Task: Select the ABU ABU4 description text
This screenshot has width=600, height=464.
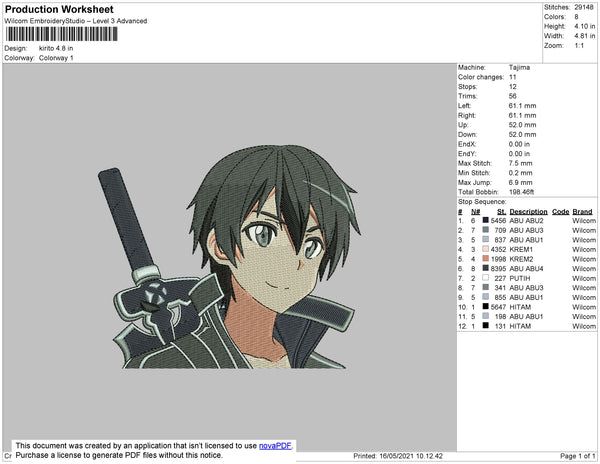Action: point(527,269)
